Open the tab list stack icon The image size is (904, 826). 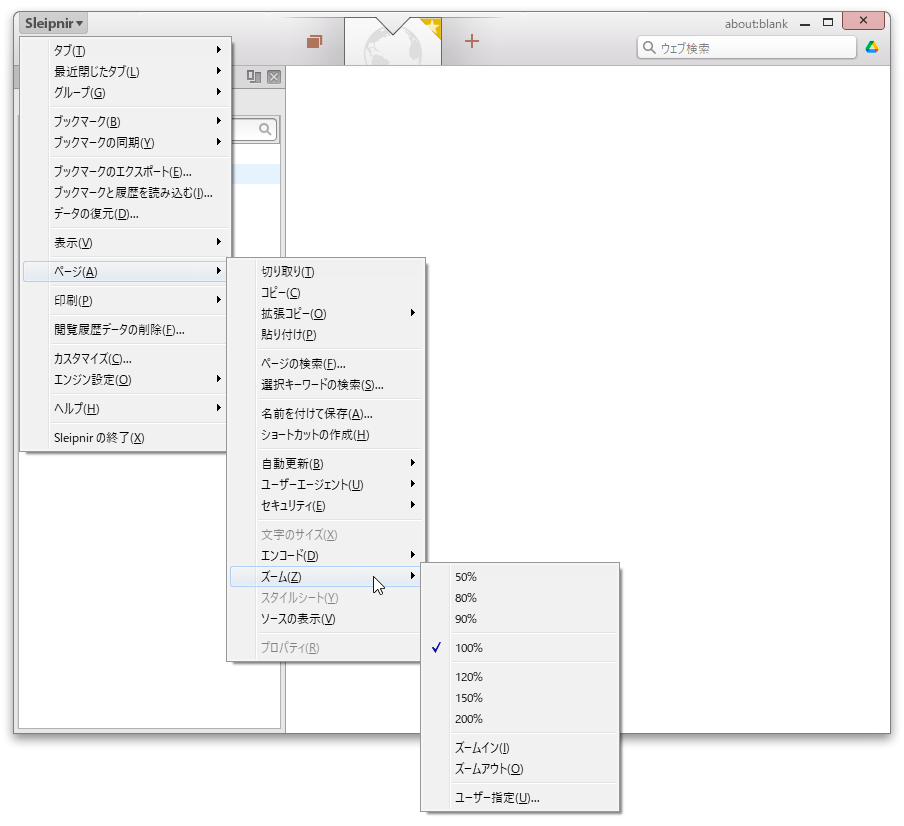pos(314,42)
